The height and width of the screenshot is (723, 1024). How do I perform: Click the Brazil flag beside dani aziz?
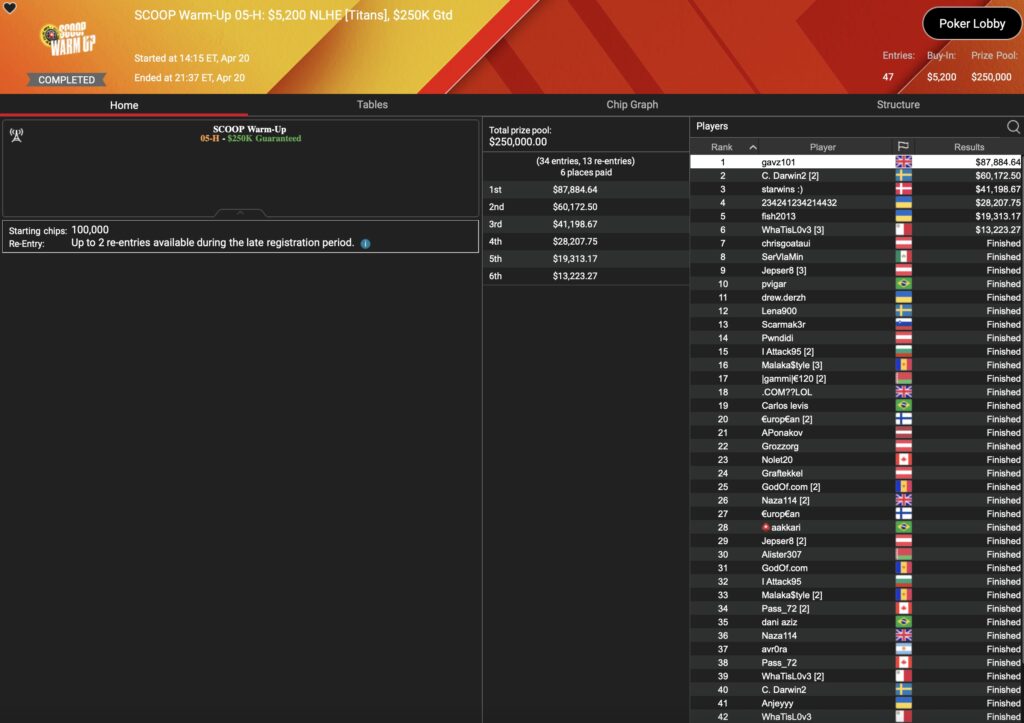coord(903,622)
